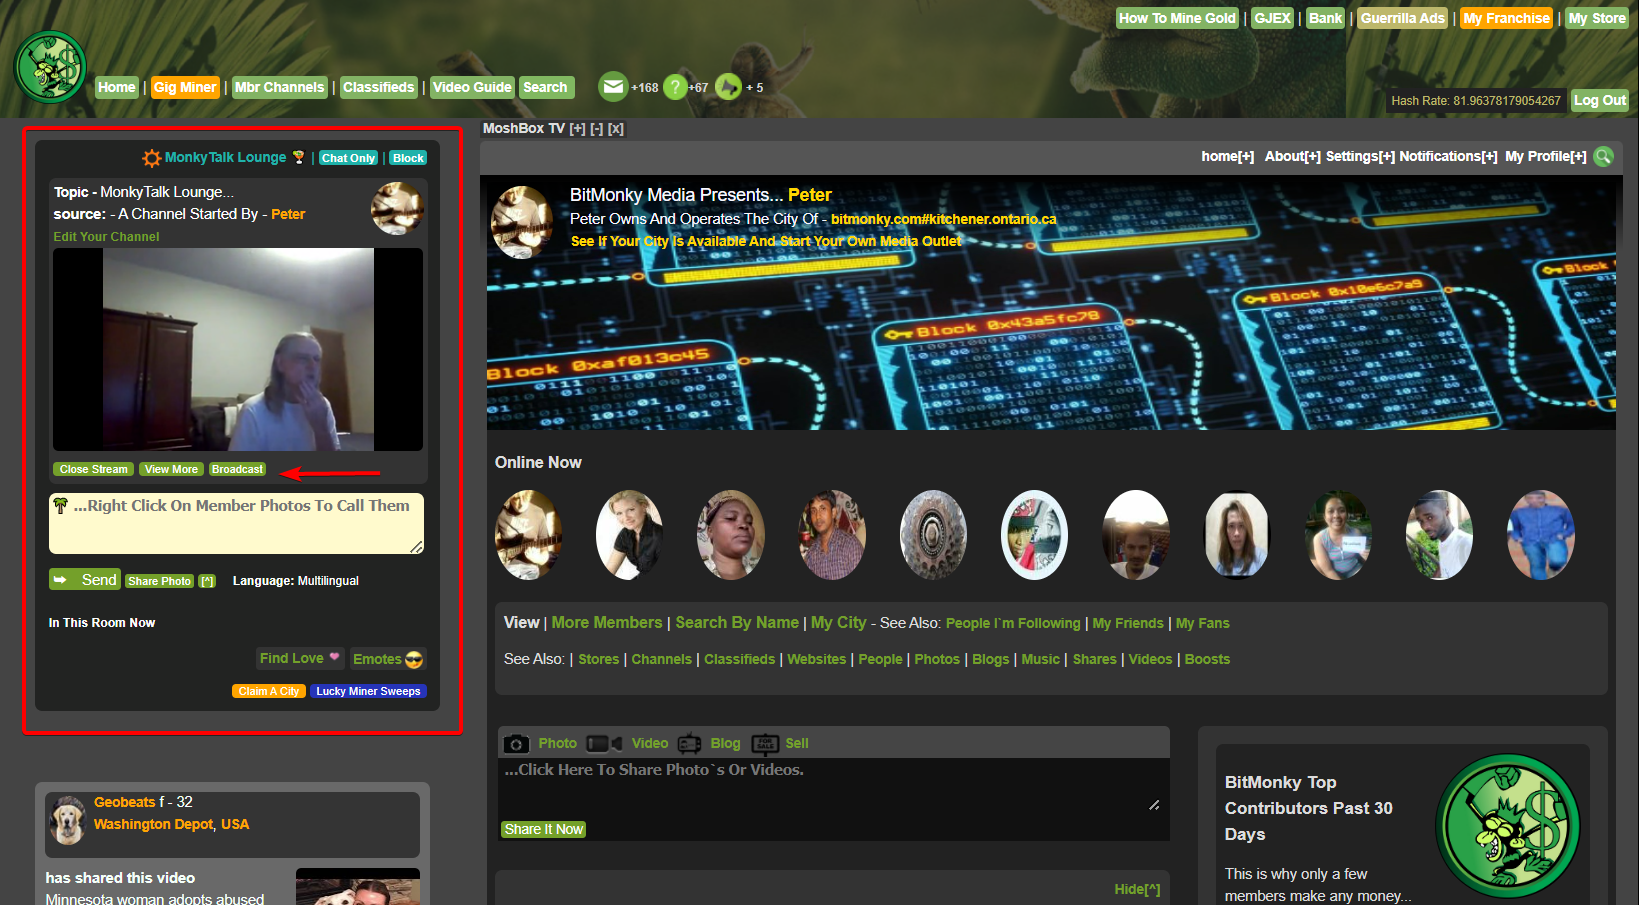This screenshot has height=905, width=1639.
Task: Click the camera icon in the share box
Action: pos(516,743)
